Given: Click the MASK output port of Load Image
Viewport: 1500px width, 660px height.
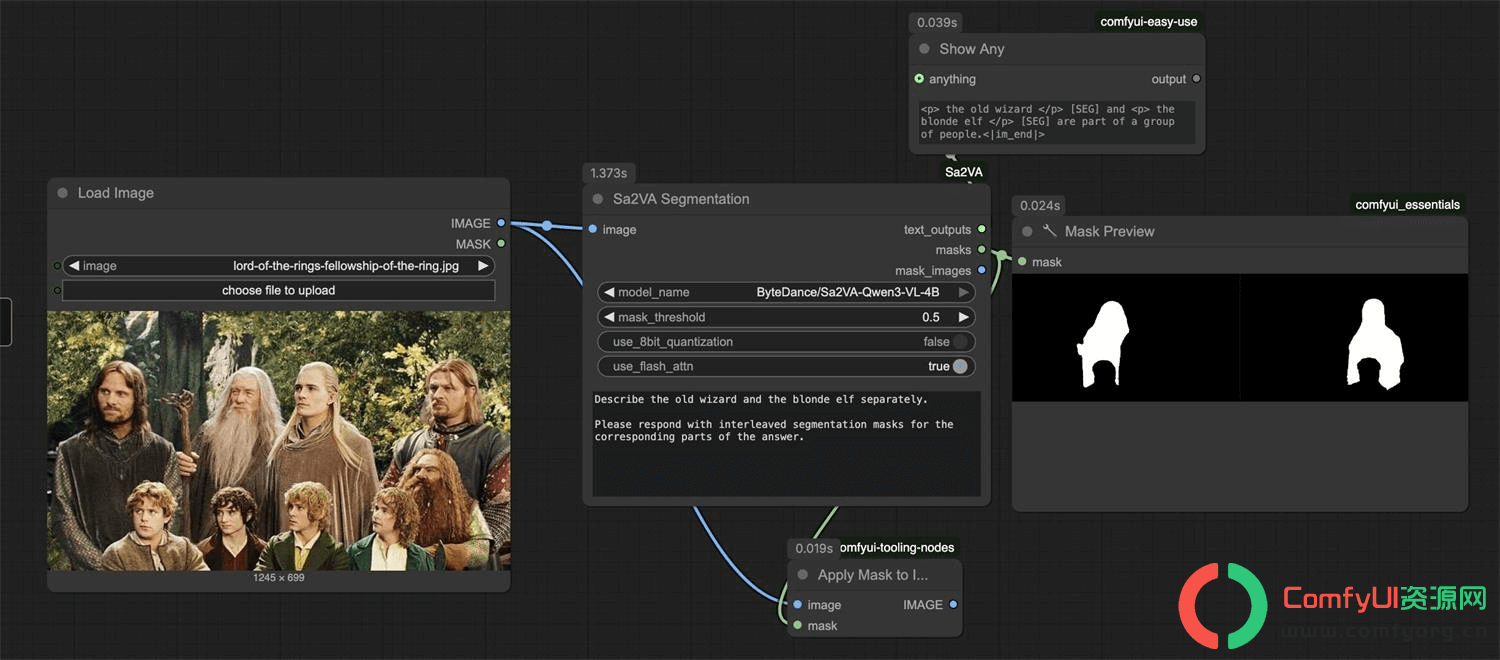Looking at the screenshot, I should pyautogui.click(x=501, y=243).
